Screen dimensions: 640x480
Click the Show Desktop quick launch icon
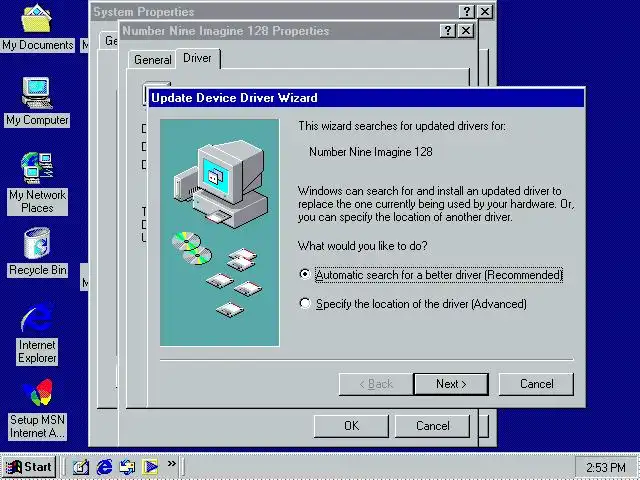[x=80, y=467]
